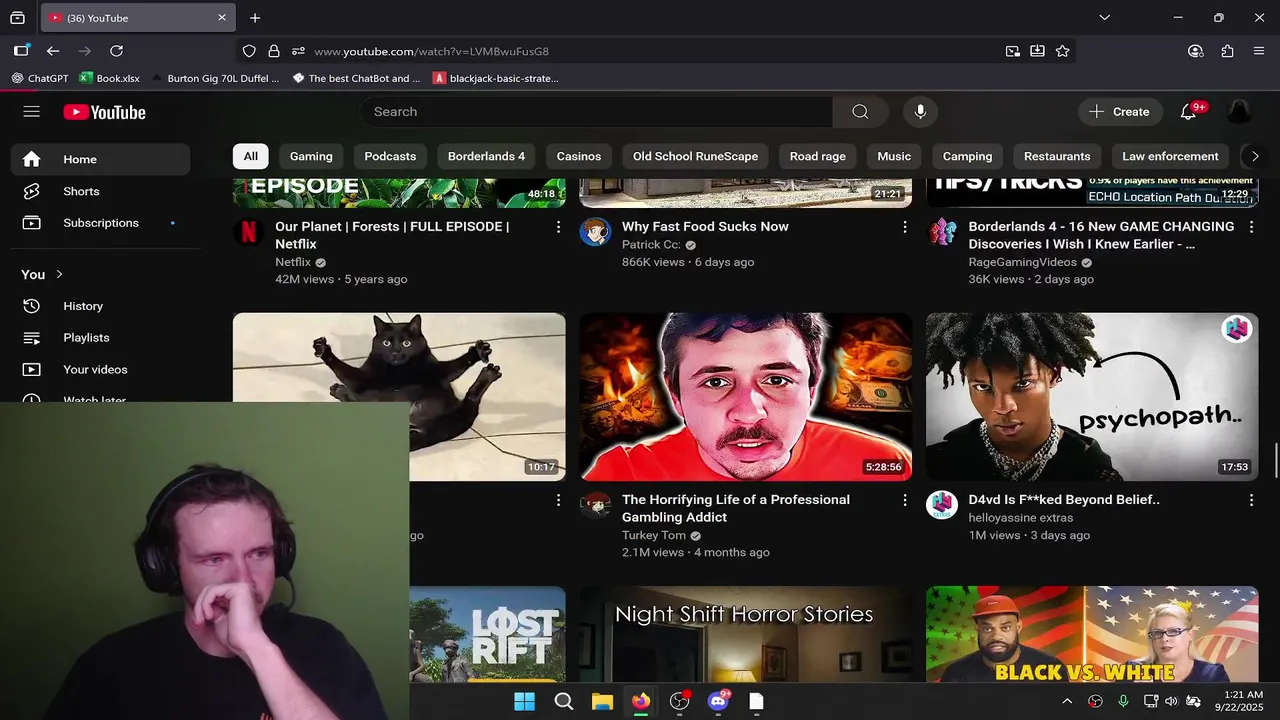The width and height of the screenshot is (1280, 720).
Task: Play the black cat thumbnail video
Action: [399, 397]
